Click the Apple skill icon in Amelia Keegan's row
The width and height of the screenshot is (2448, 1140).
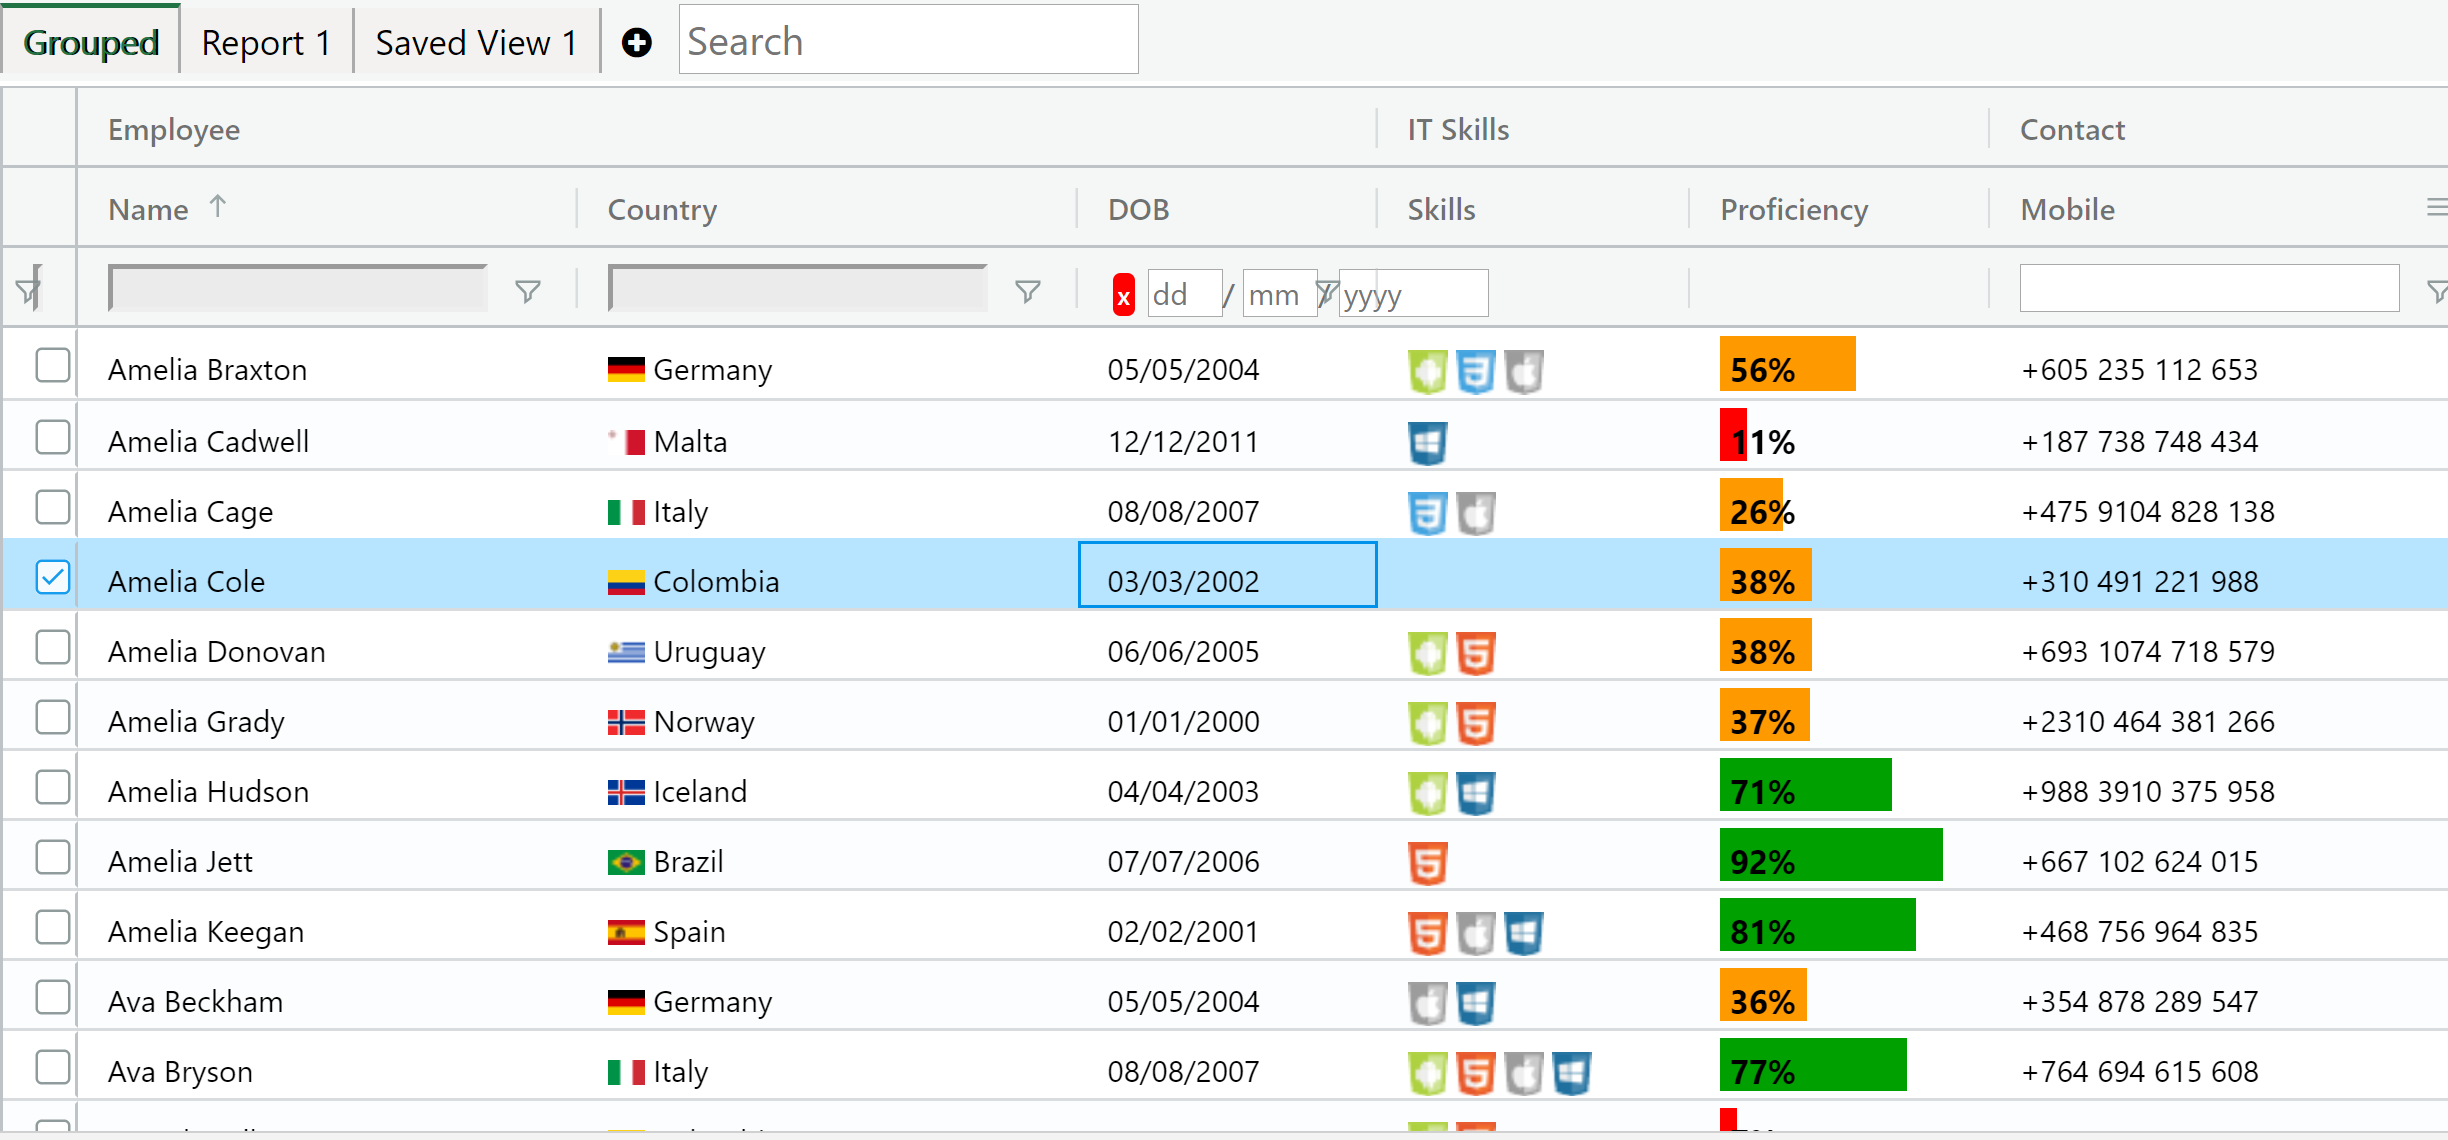tap(1477, 931)
